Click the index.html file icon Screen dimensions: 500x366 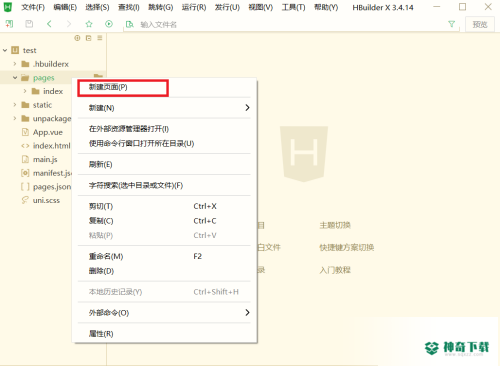click(25, 146)
